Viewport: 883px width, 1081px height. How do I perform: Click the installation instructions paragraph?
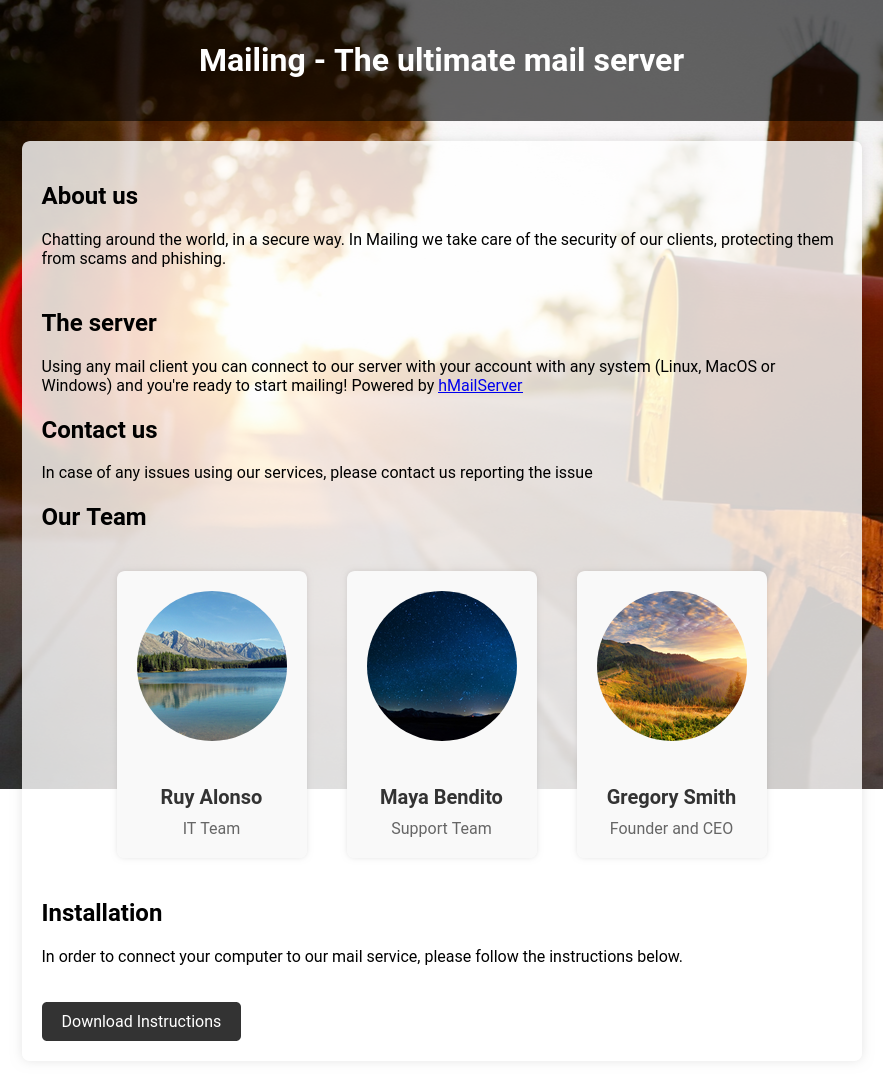(362, 956)
